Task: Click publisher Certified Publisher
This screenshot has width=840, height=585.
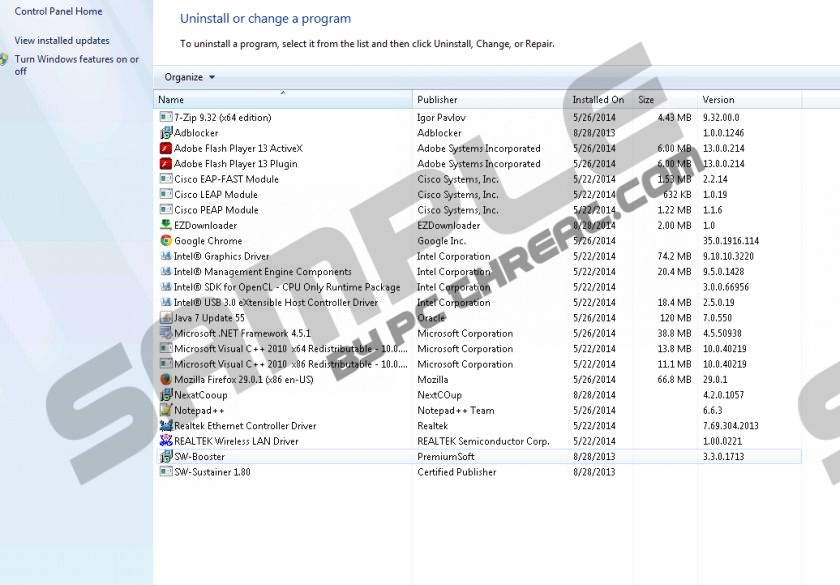Action: point(457,472)
